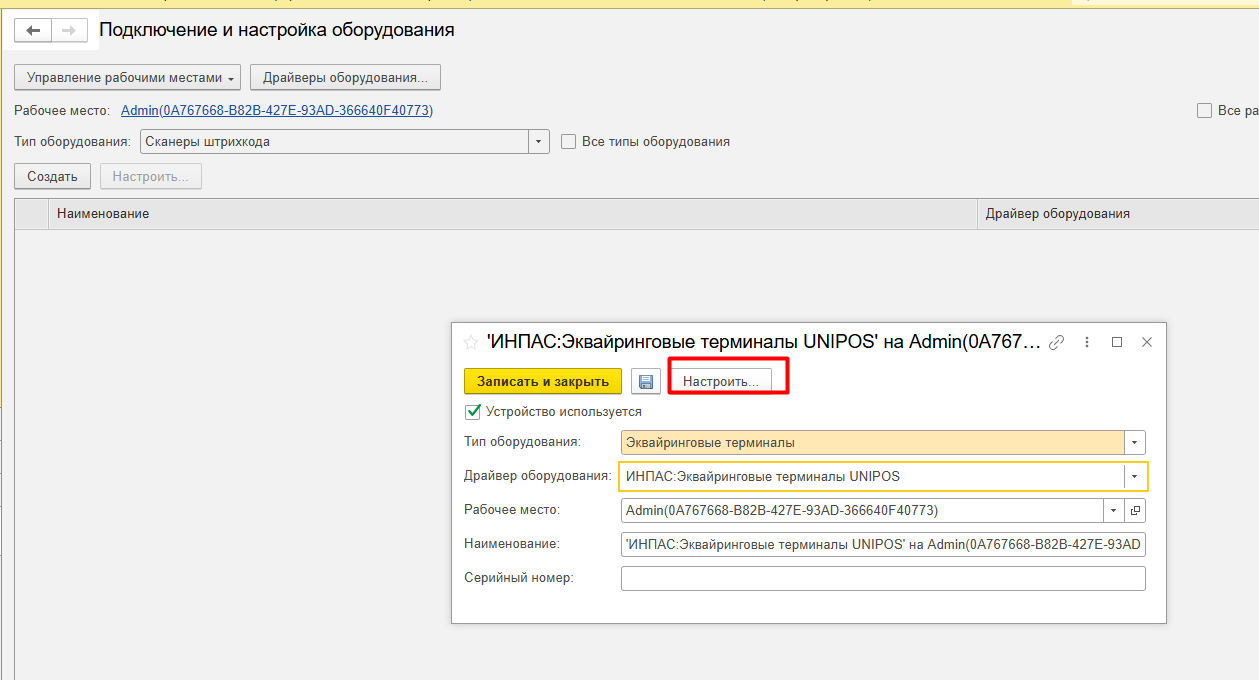1259x680 pixels.
Task: Tick the 'Все ра...' checkbox at right edge
Action: coord(1204,111)
